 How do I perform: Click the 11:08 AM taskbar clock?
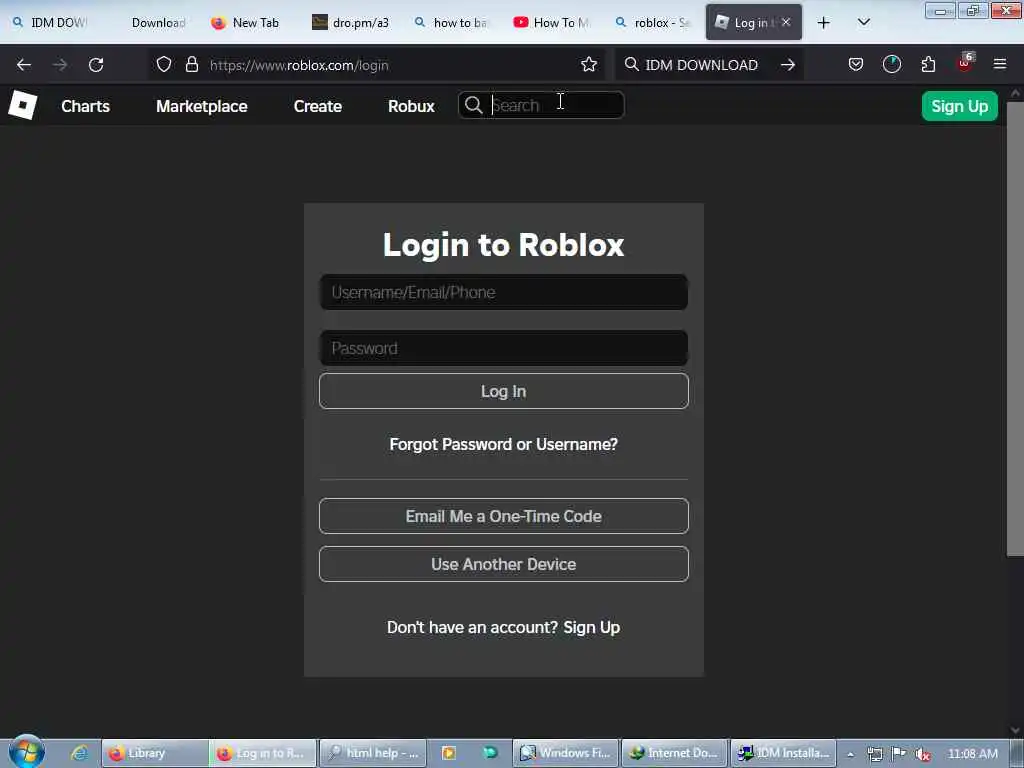point(972,754)
